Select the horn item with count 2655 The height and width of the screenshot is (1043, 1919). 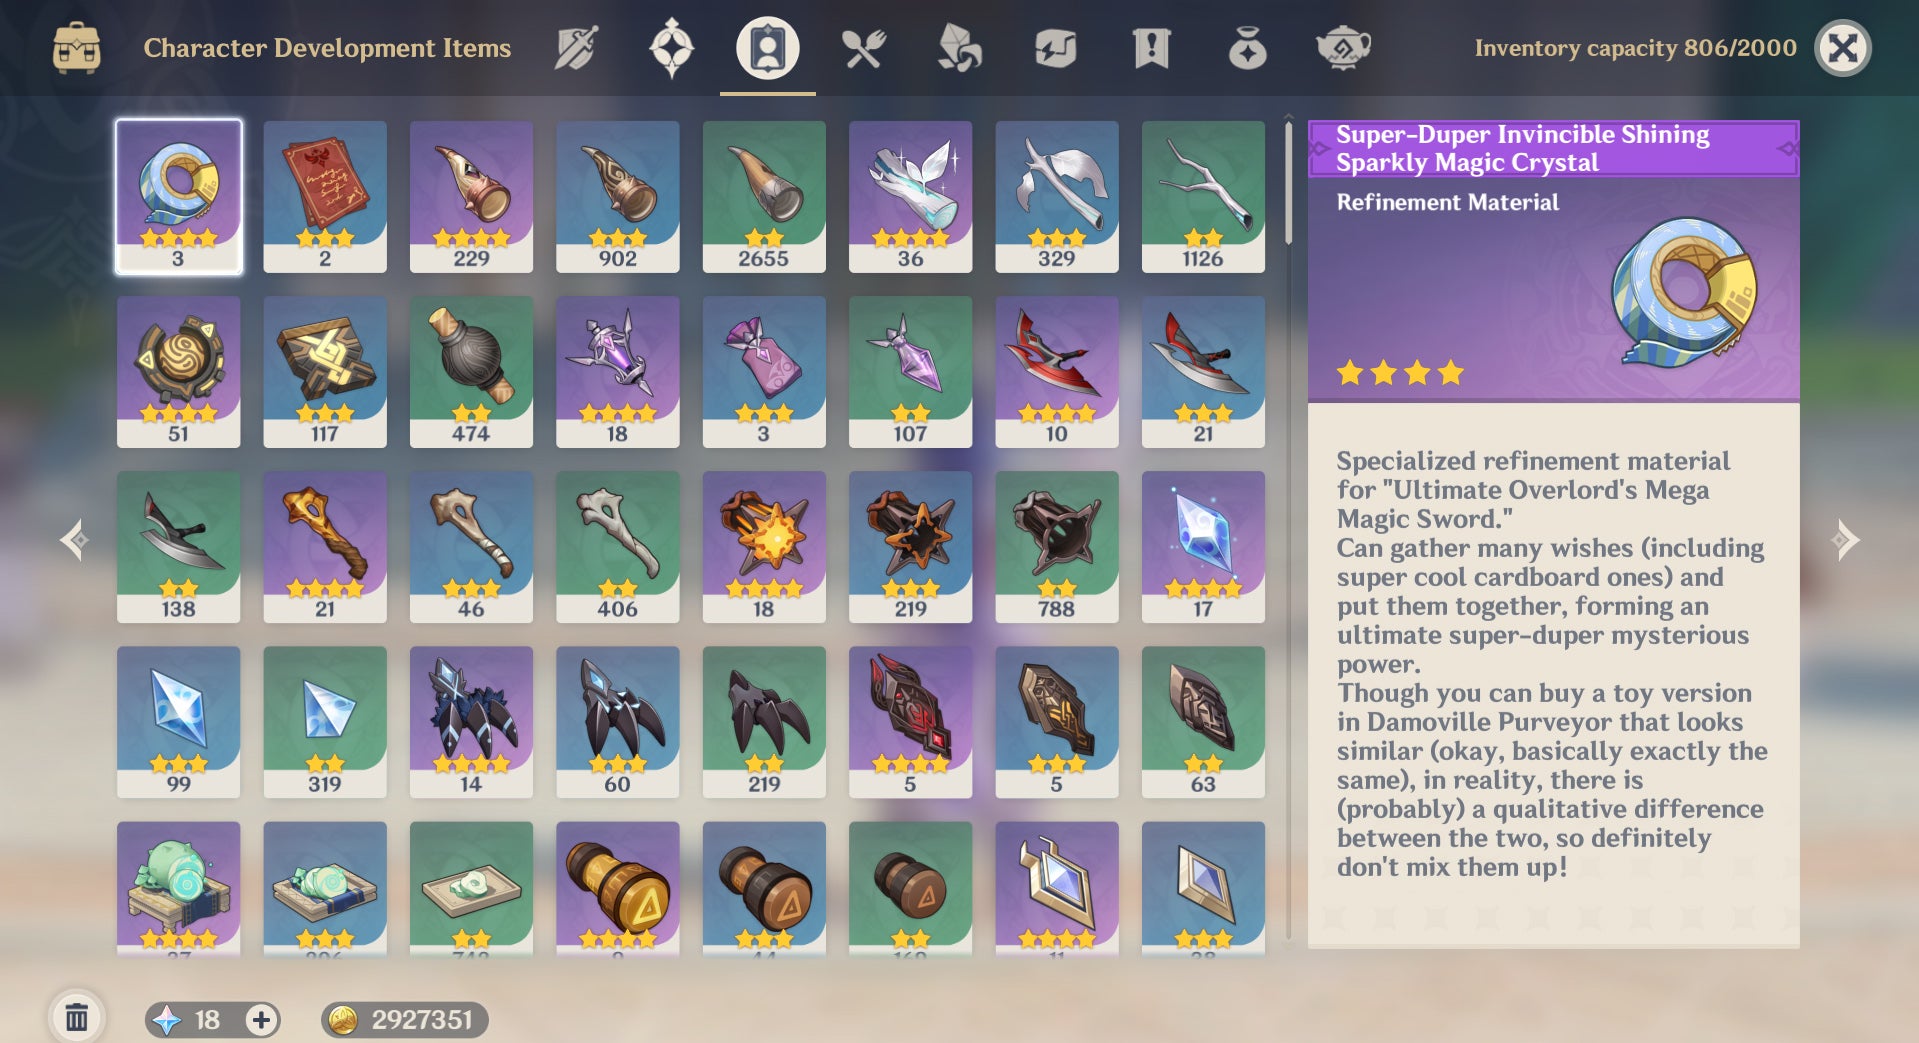pyautogui.click(x=764, y=196)
